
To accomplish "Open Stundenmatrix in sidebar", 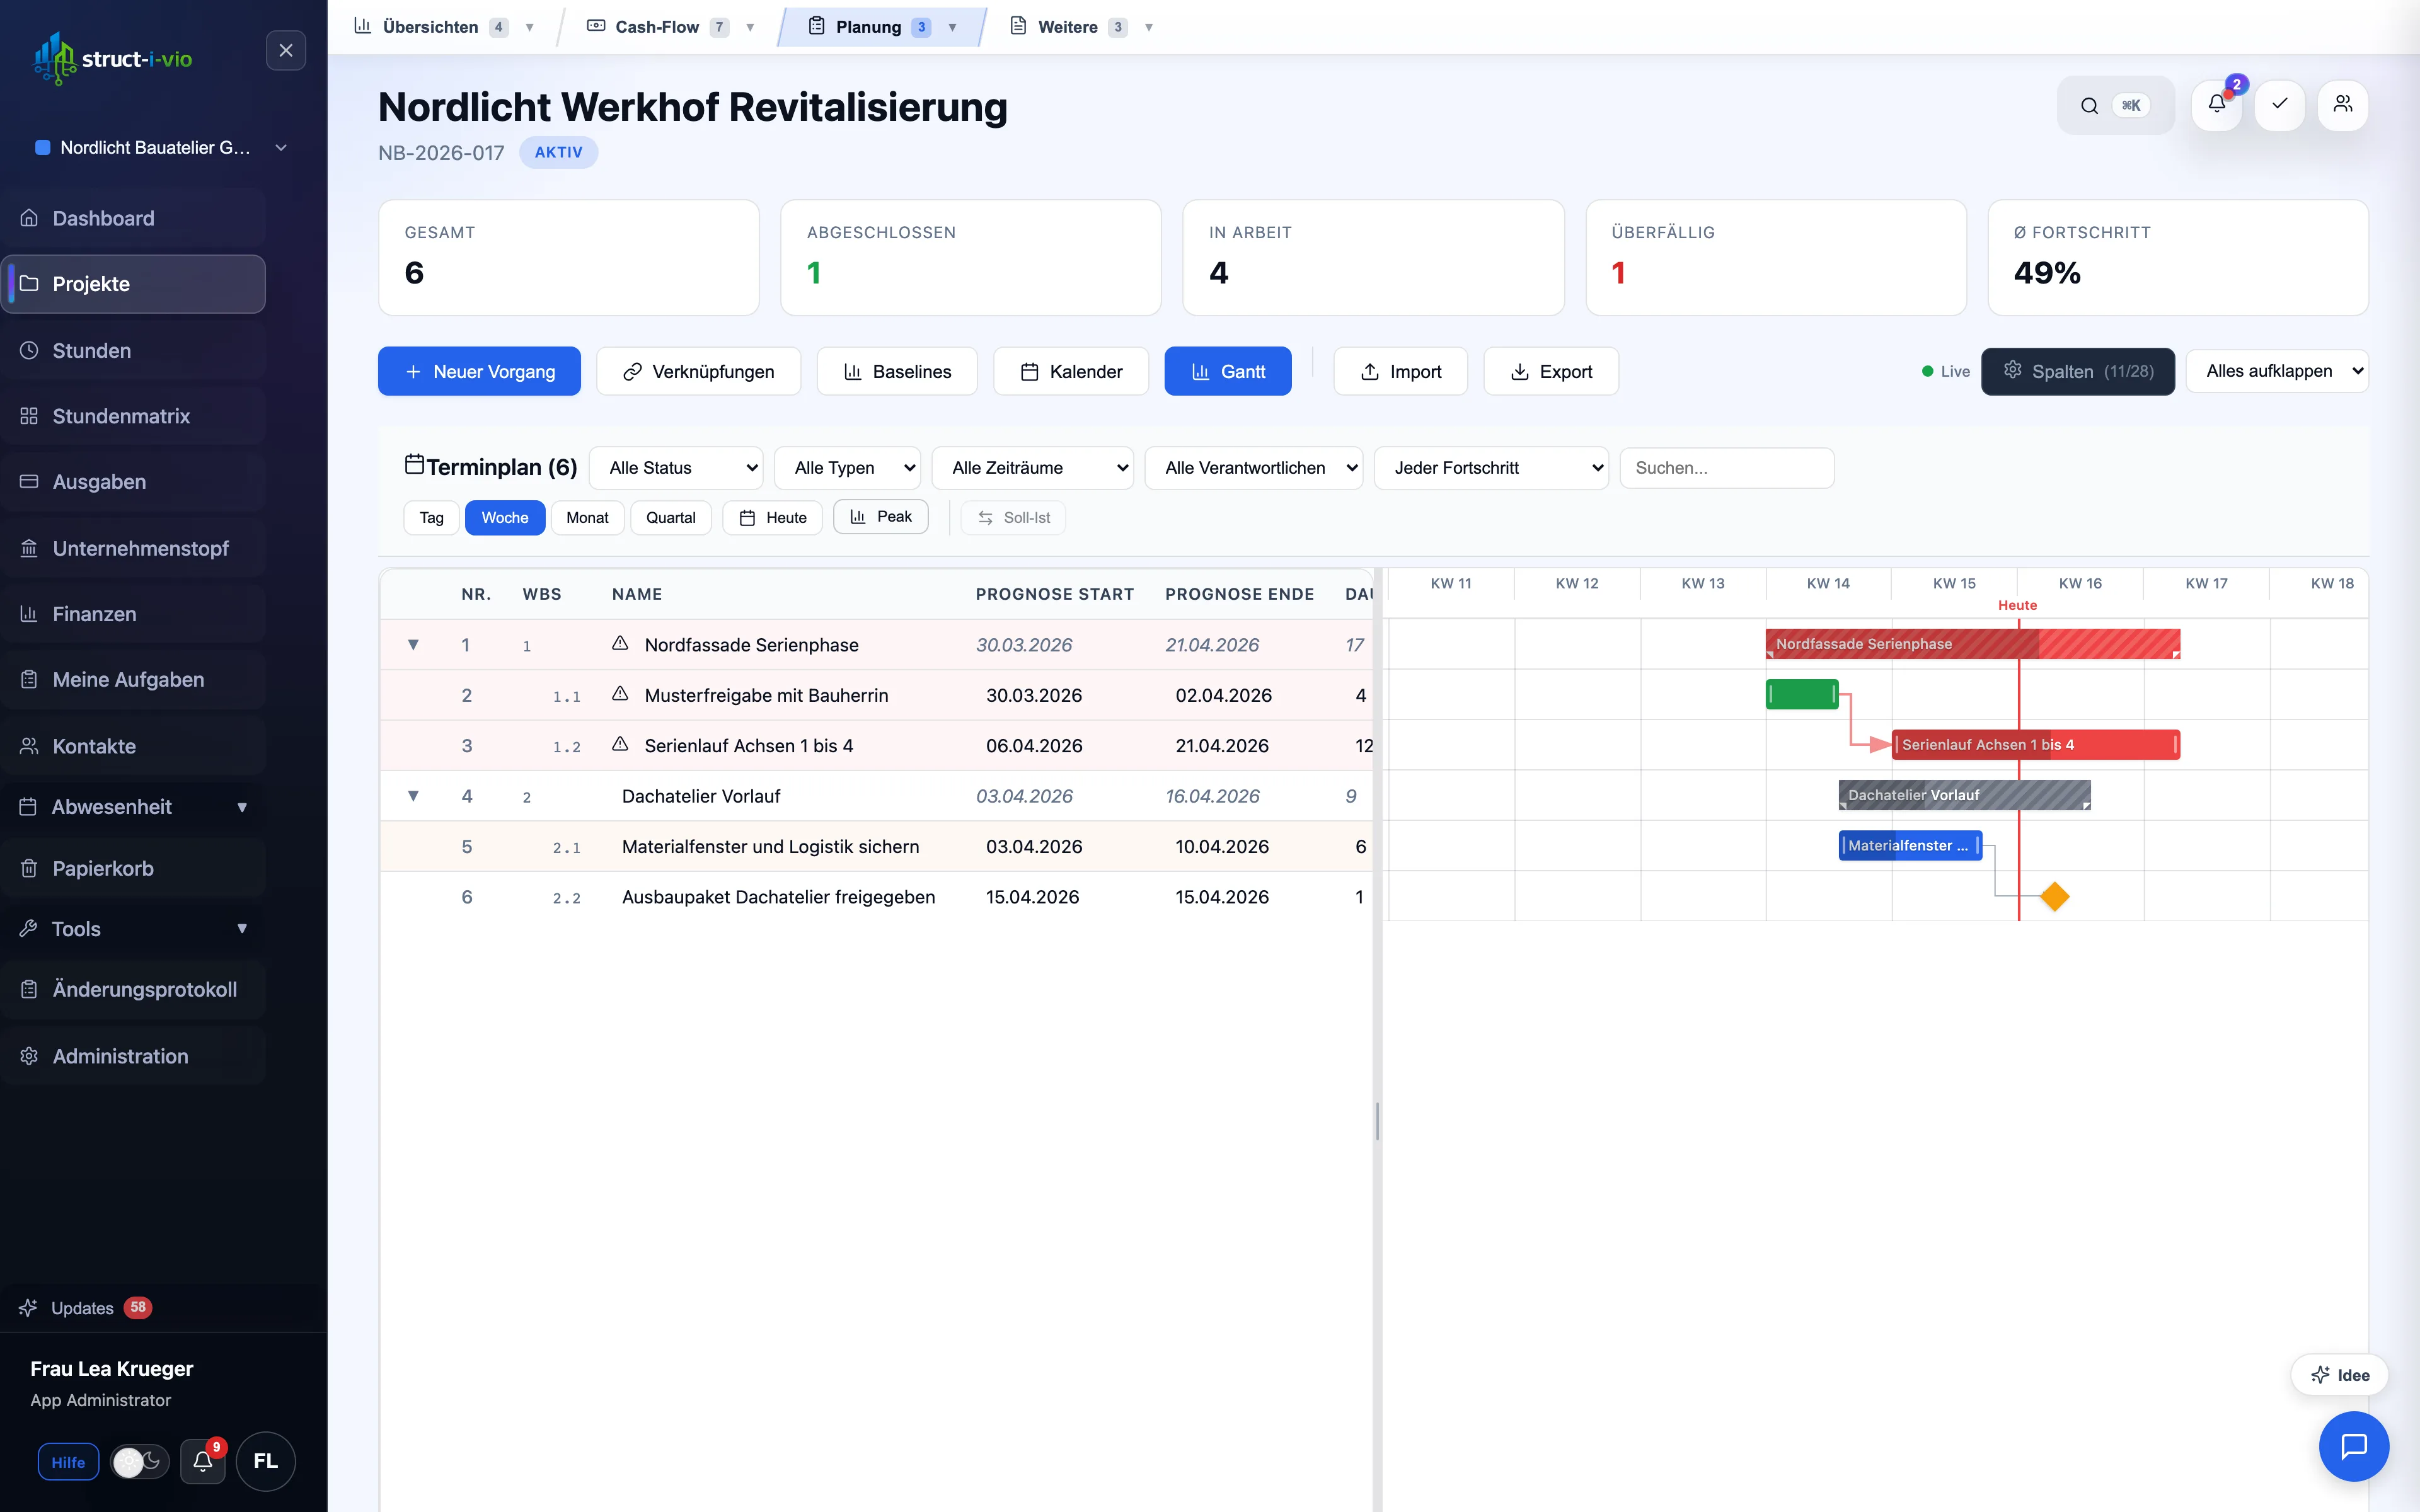I will click(134, 416).
